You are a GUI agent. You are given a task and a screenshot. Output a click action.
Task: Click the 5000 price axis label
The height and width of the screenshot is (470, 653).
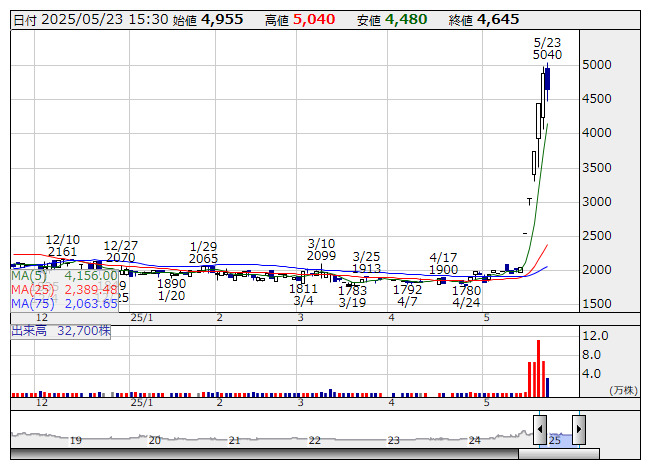pos(597,65)
